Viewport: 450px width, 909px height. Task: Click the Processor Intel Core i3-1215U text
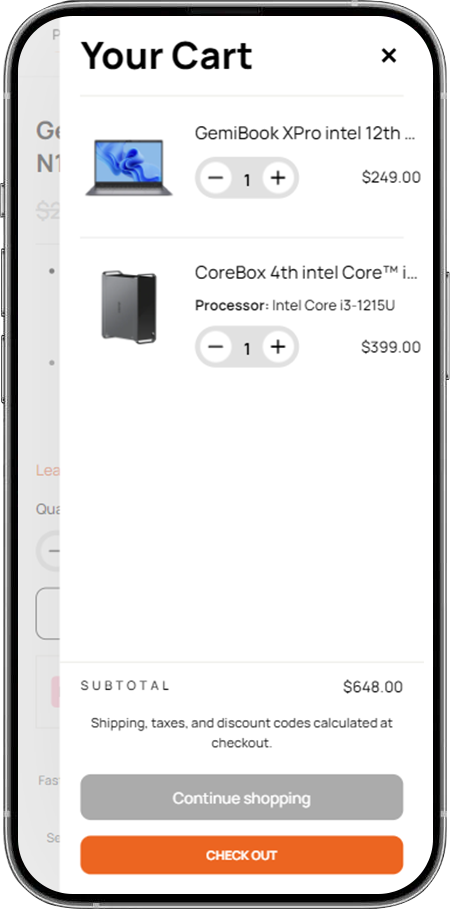point(295,306)
